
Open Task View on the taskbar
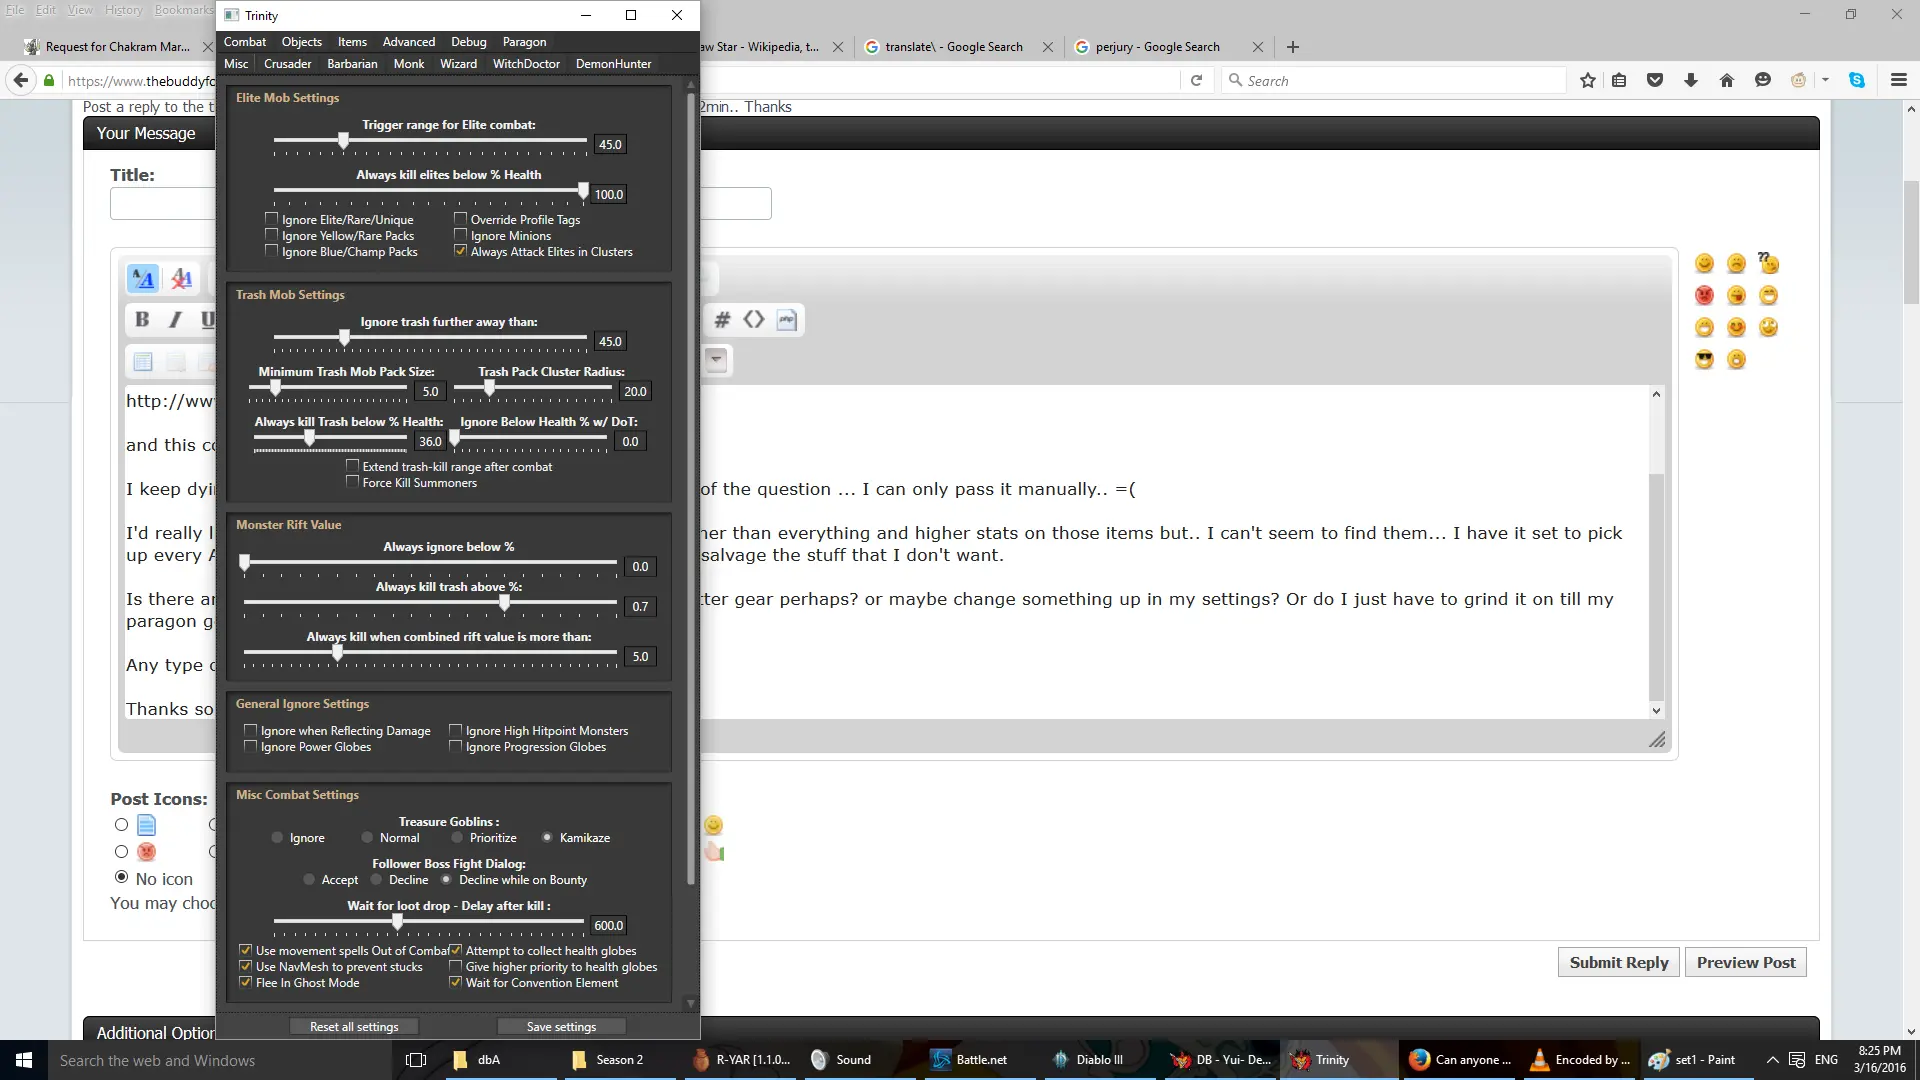pos(416,1060)
